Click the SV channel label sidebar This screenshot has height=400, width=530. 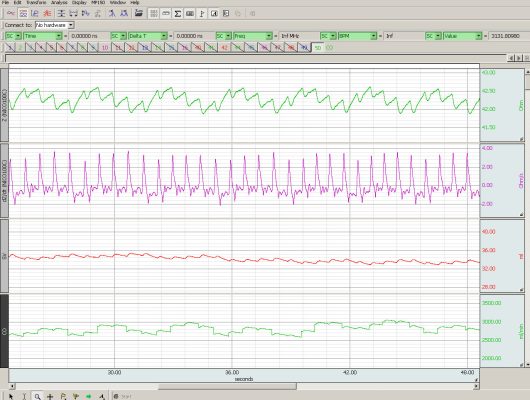point(4,256)
